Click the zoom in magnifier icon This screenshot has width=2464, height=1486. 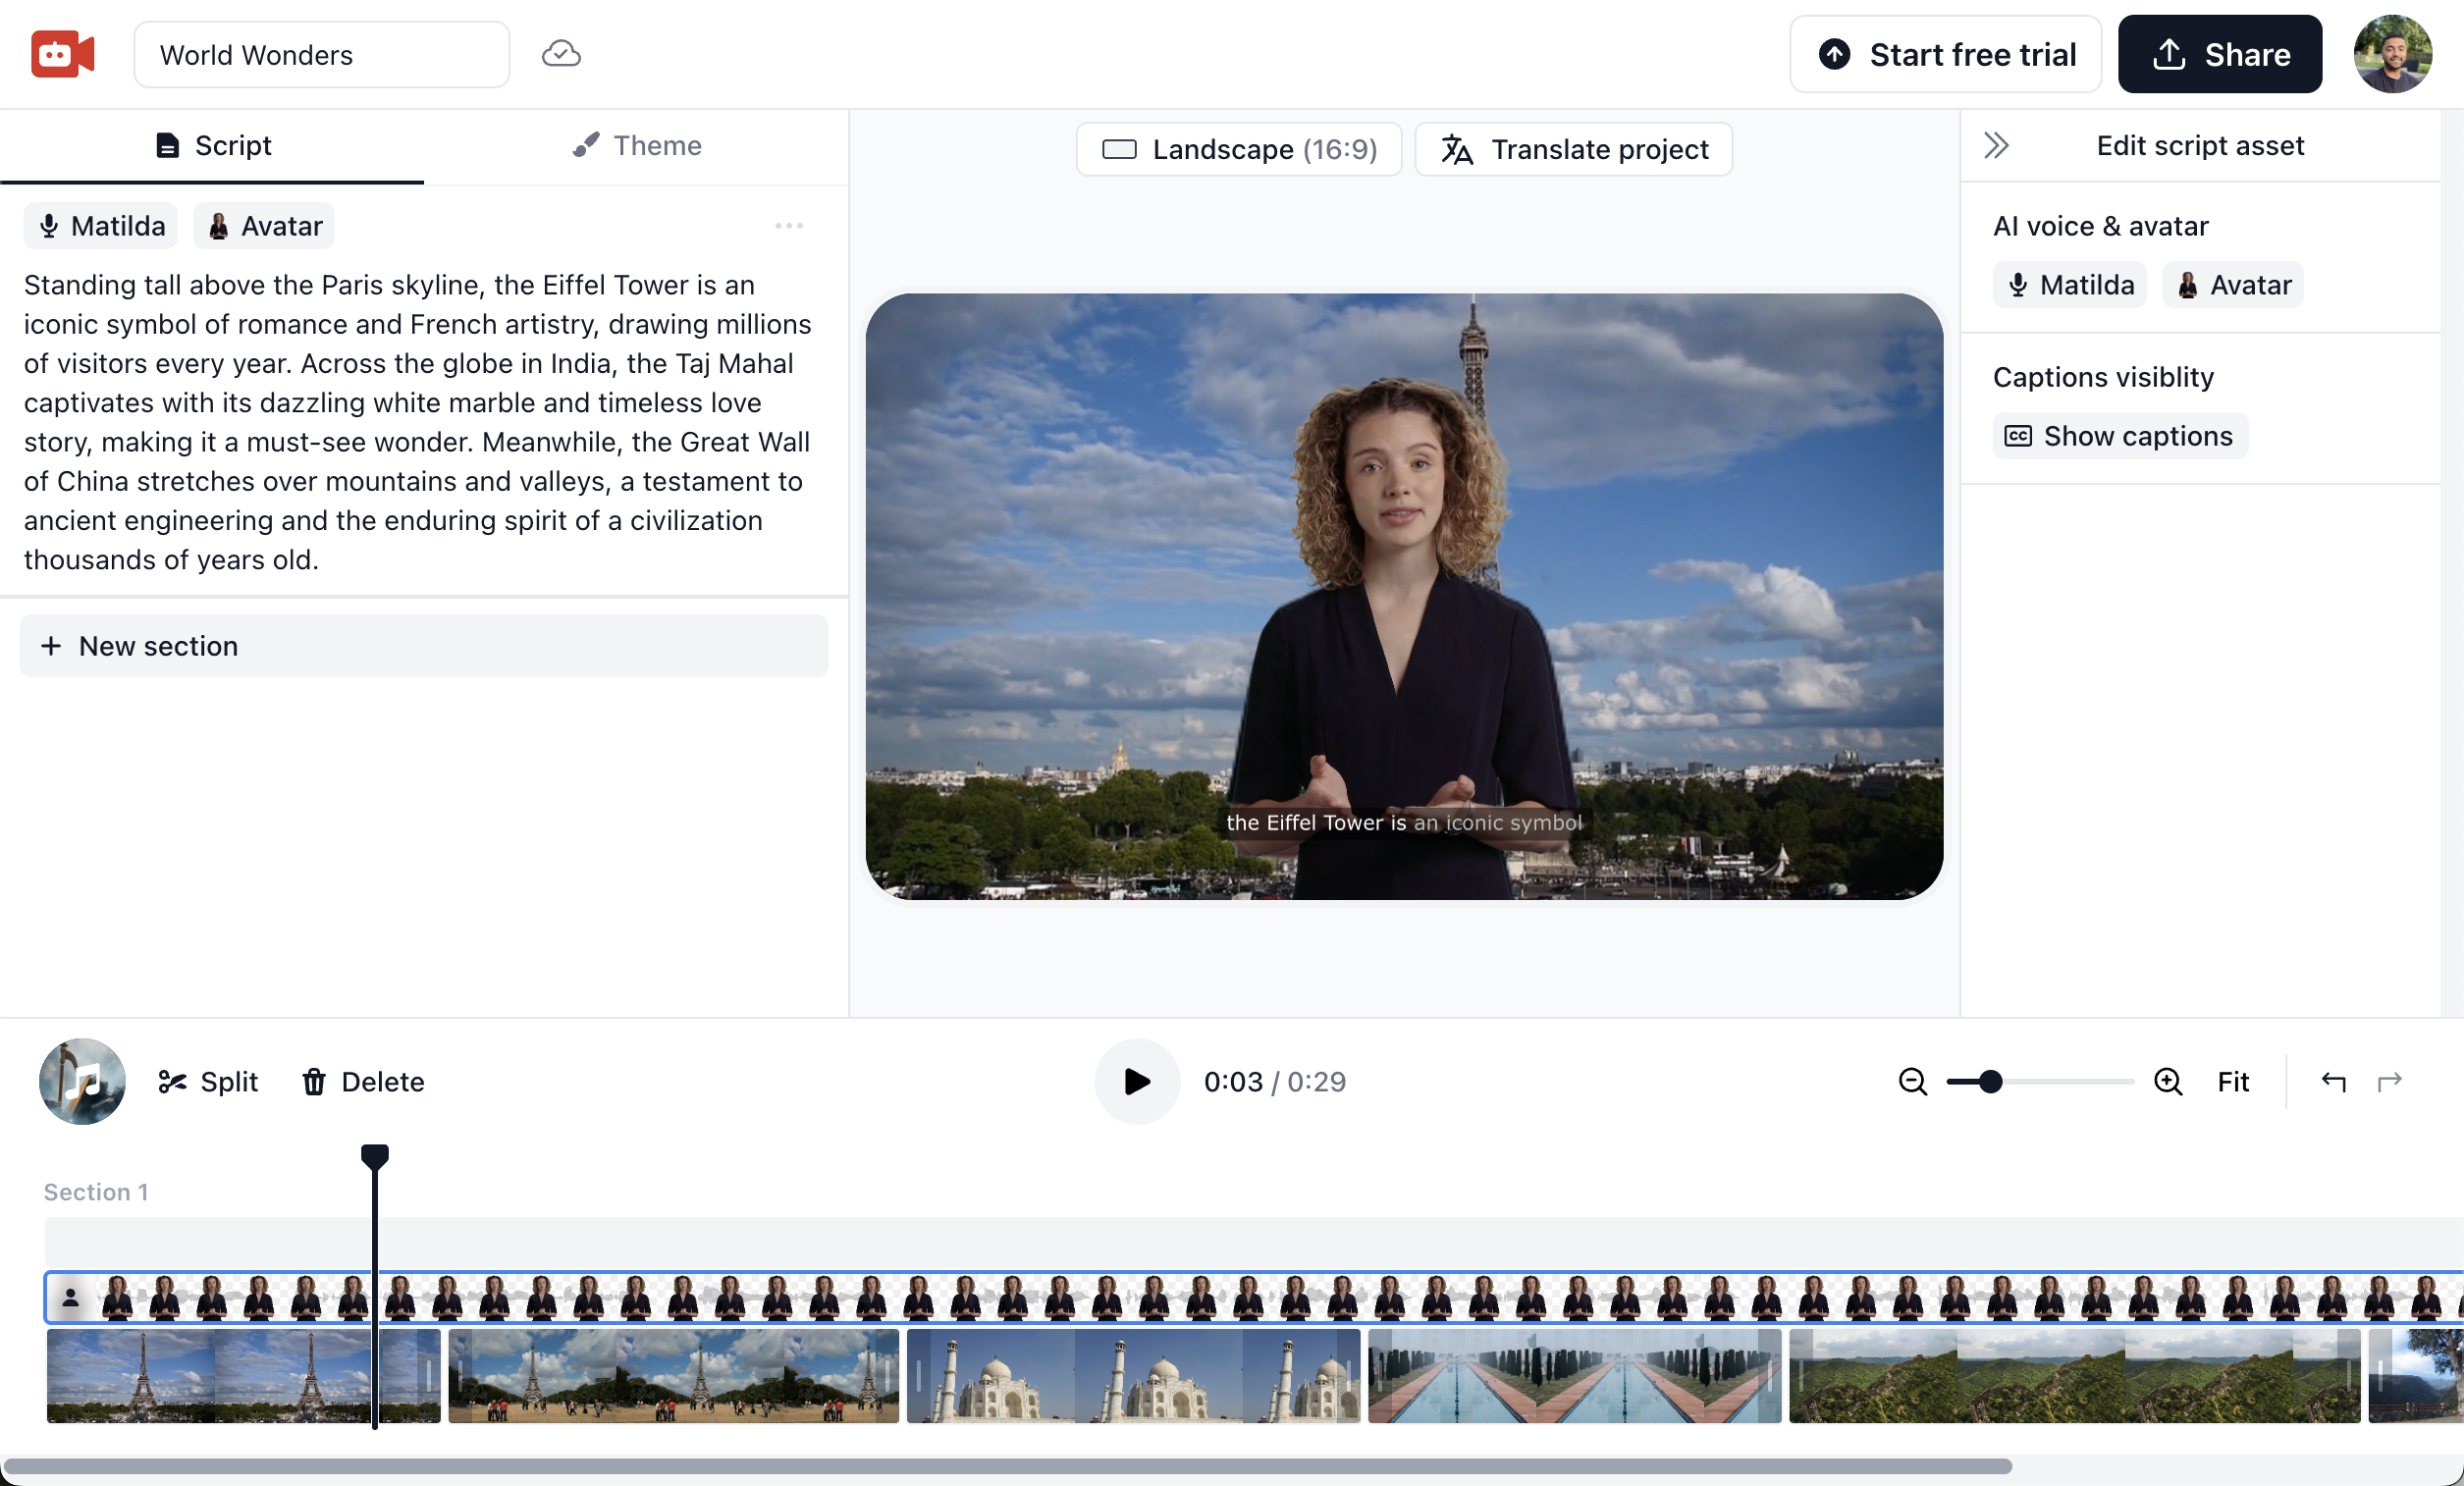[2167, 1082]
